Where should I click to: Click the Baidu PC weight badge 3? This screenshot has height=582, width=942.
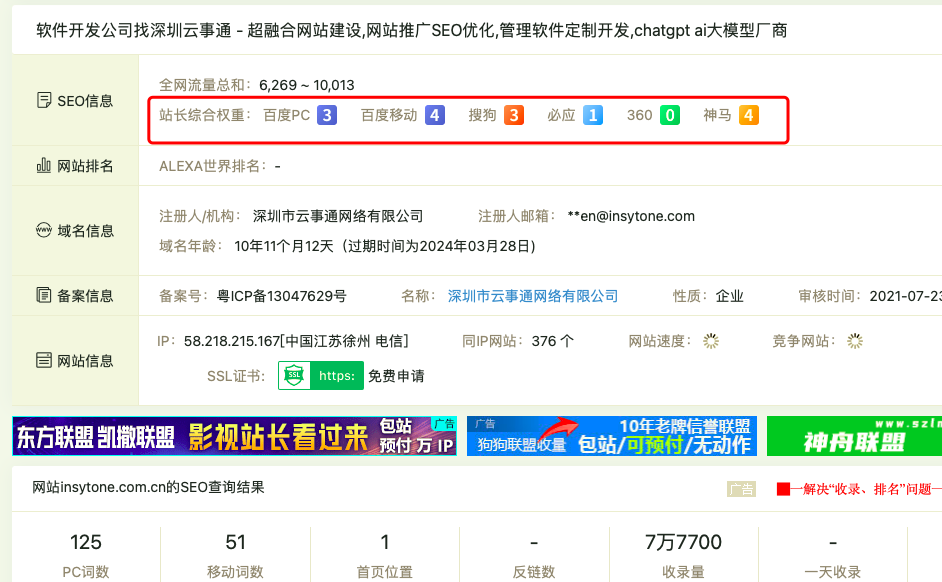[x=327, y=115]
